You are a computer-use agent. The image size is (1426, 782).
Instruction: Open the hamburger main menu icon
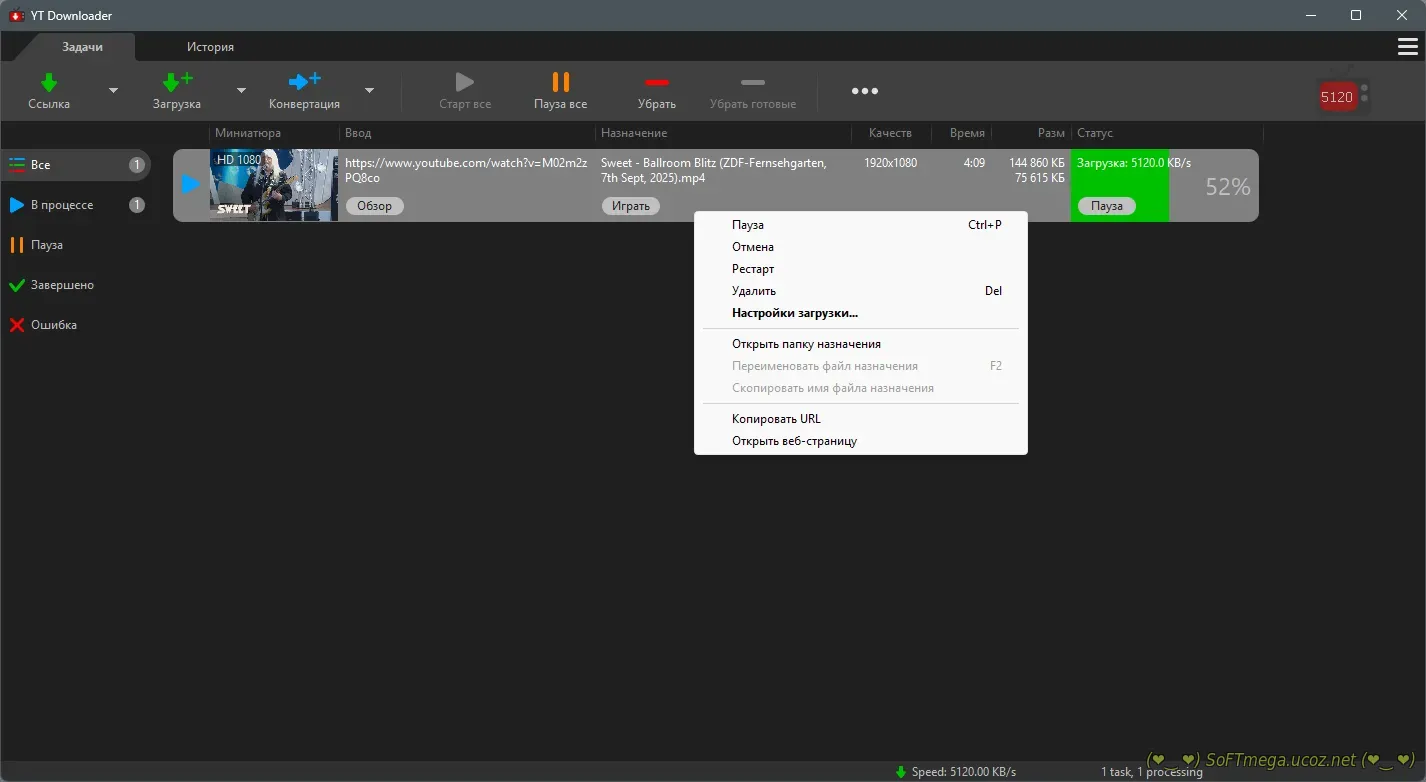(x=1407, y=47)
